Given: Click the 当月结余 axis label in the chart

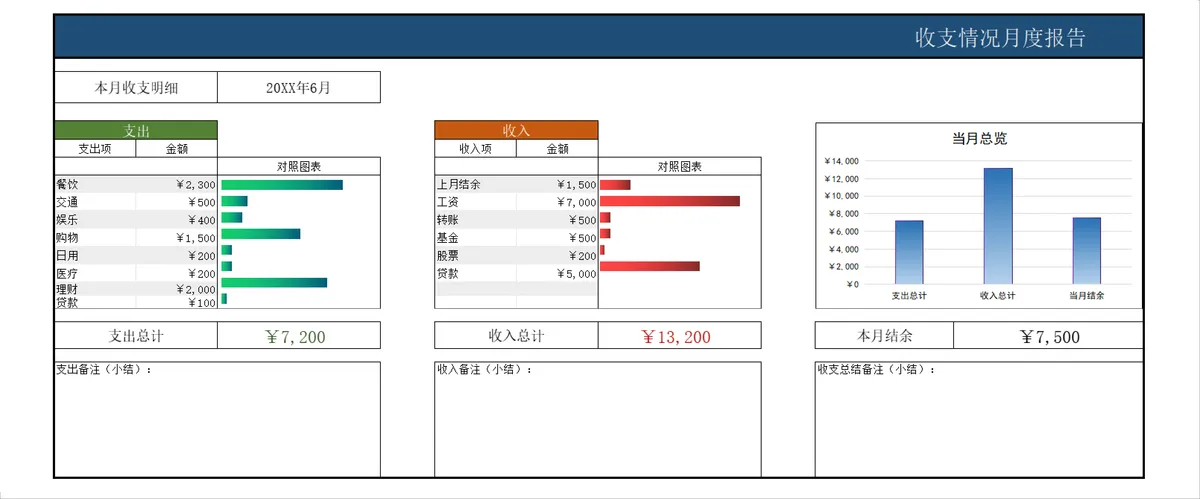Looking at the screenshot, I should coord(1087,296).
